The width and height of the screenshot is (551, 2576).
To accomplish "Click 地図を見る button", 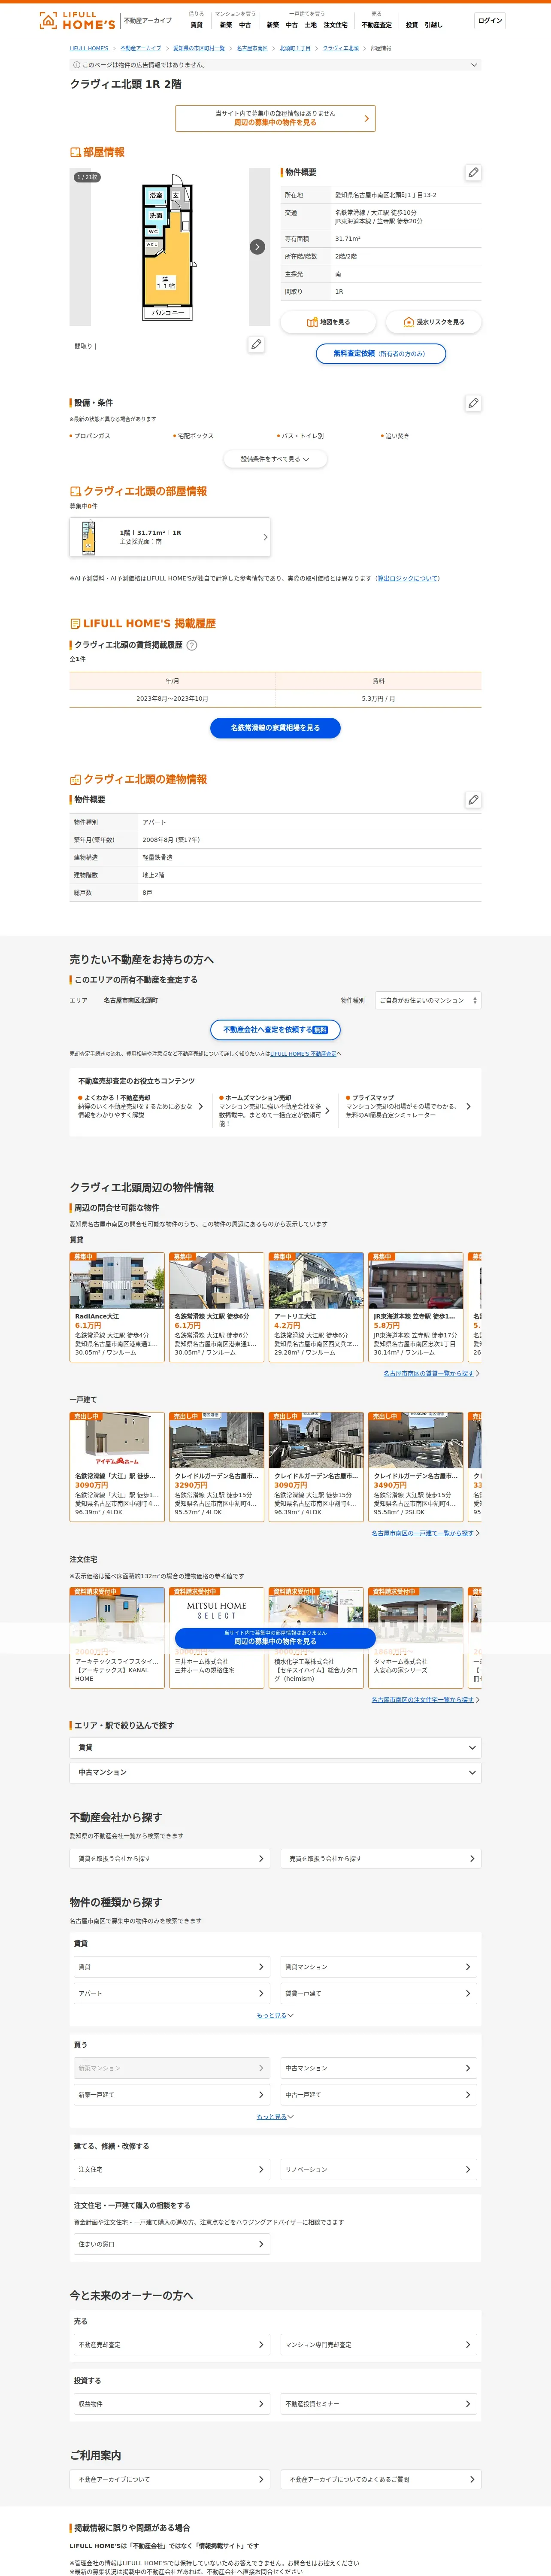I will (x=328, y=322).
